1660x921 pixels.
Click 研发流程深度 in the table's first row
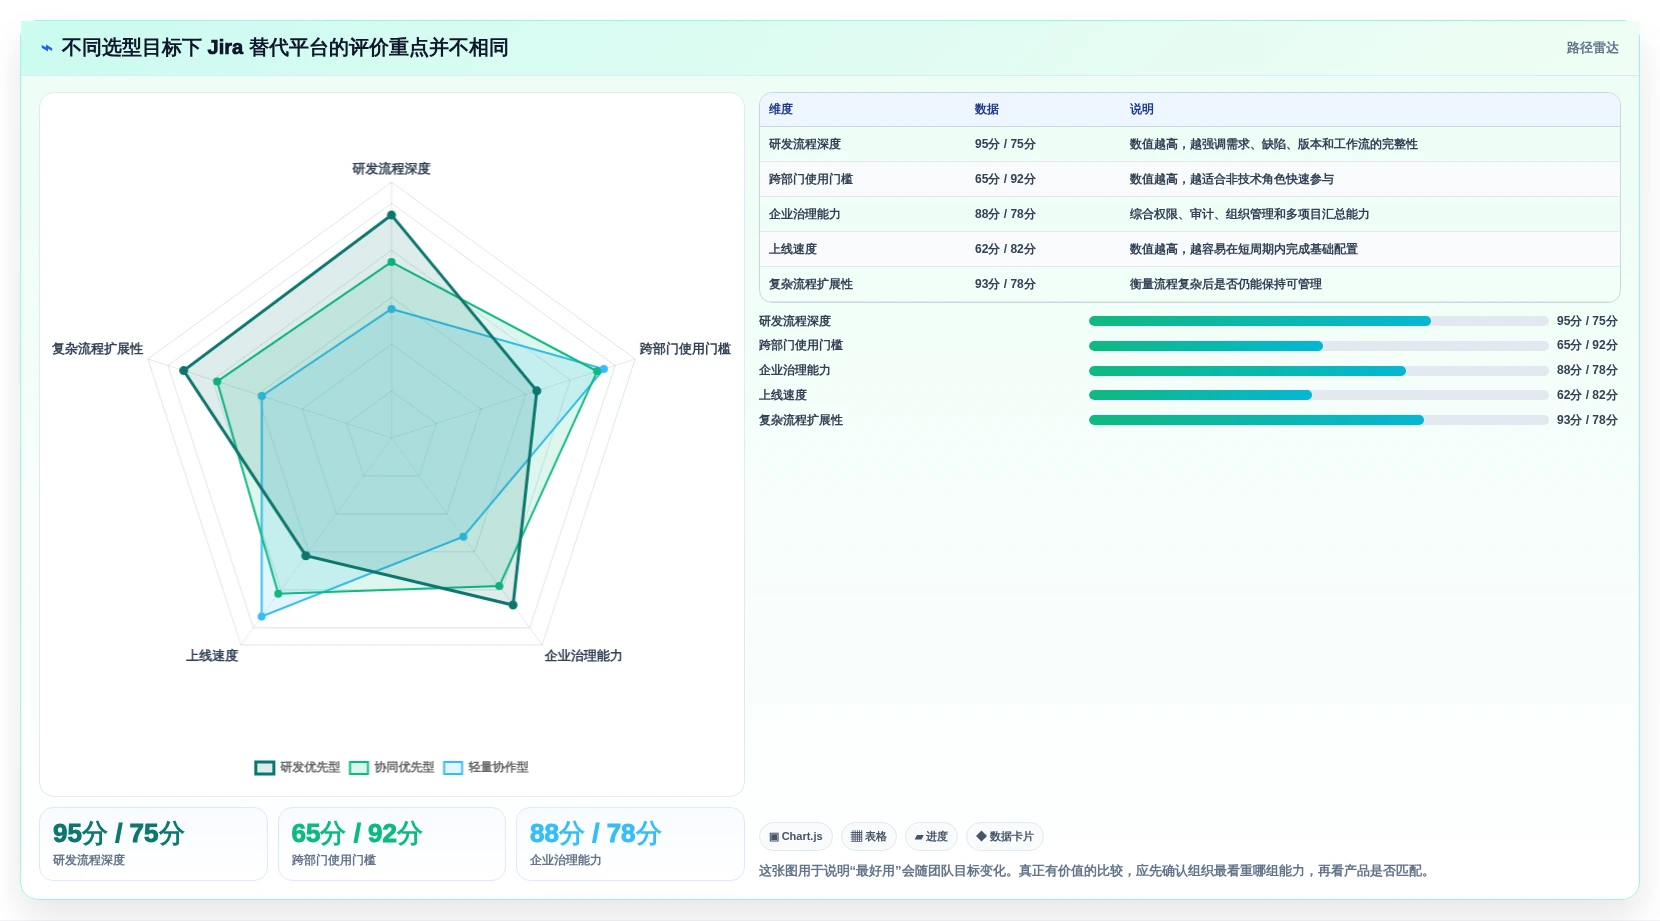click(x=805, y=145)
